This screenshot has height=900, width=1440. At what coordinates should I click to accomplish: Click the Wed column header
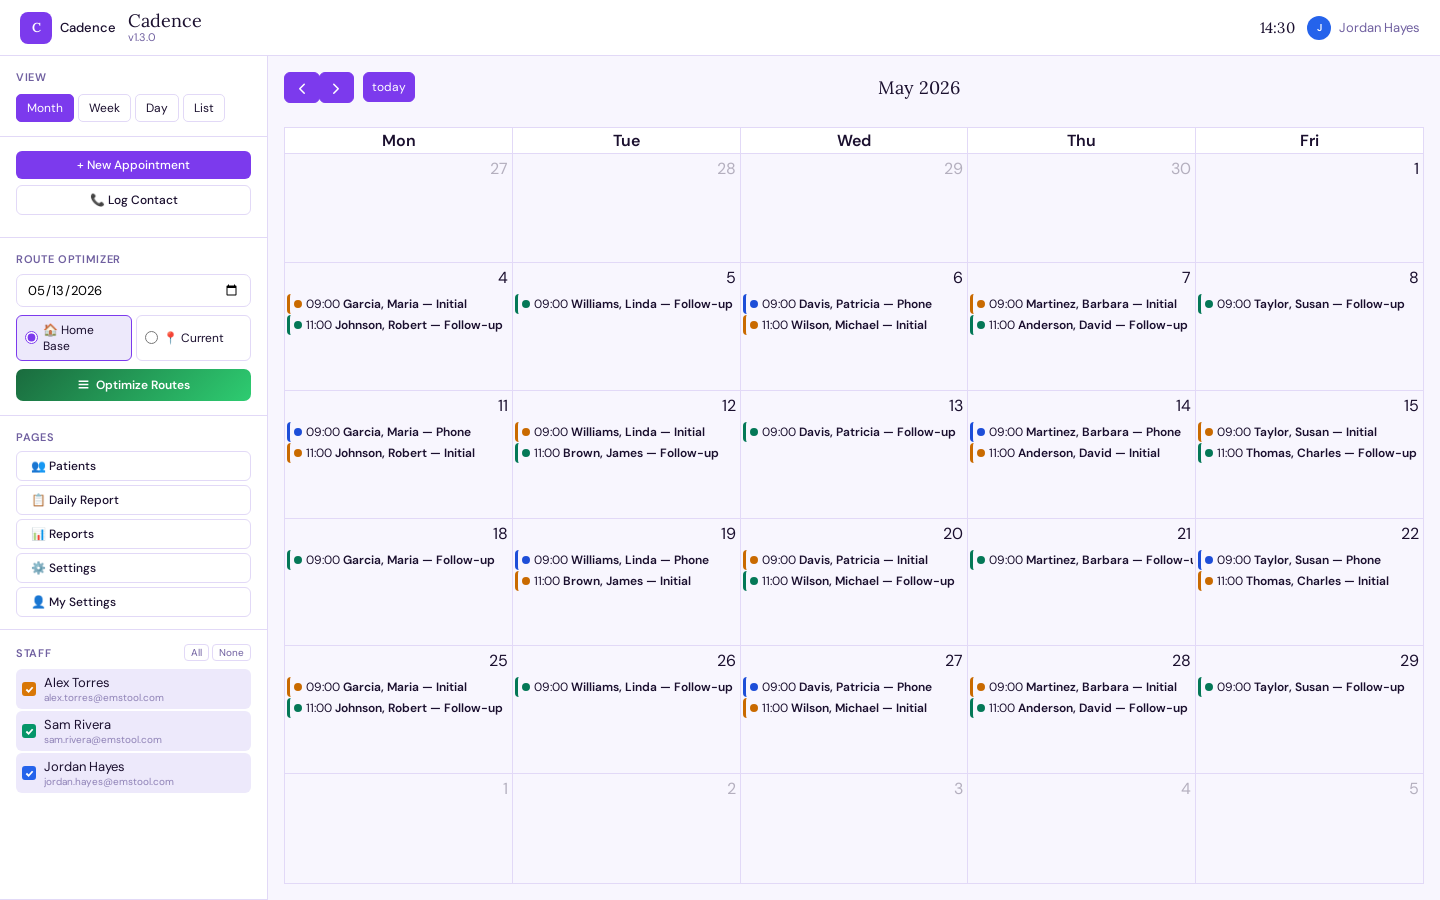tap(854, 141)
